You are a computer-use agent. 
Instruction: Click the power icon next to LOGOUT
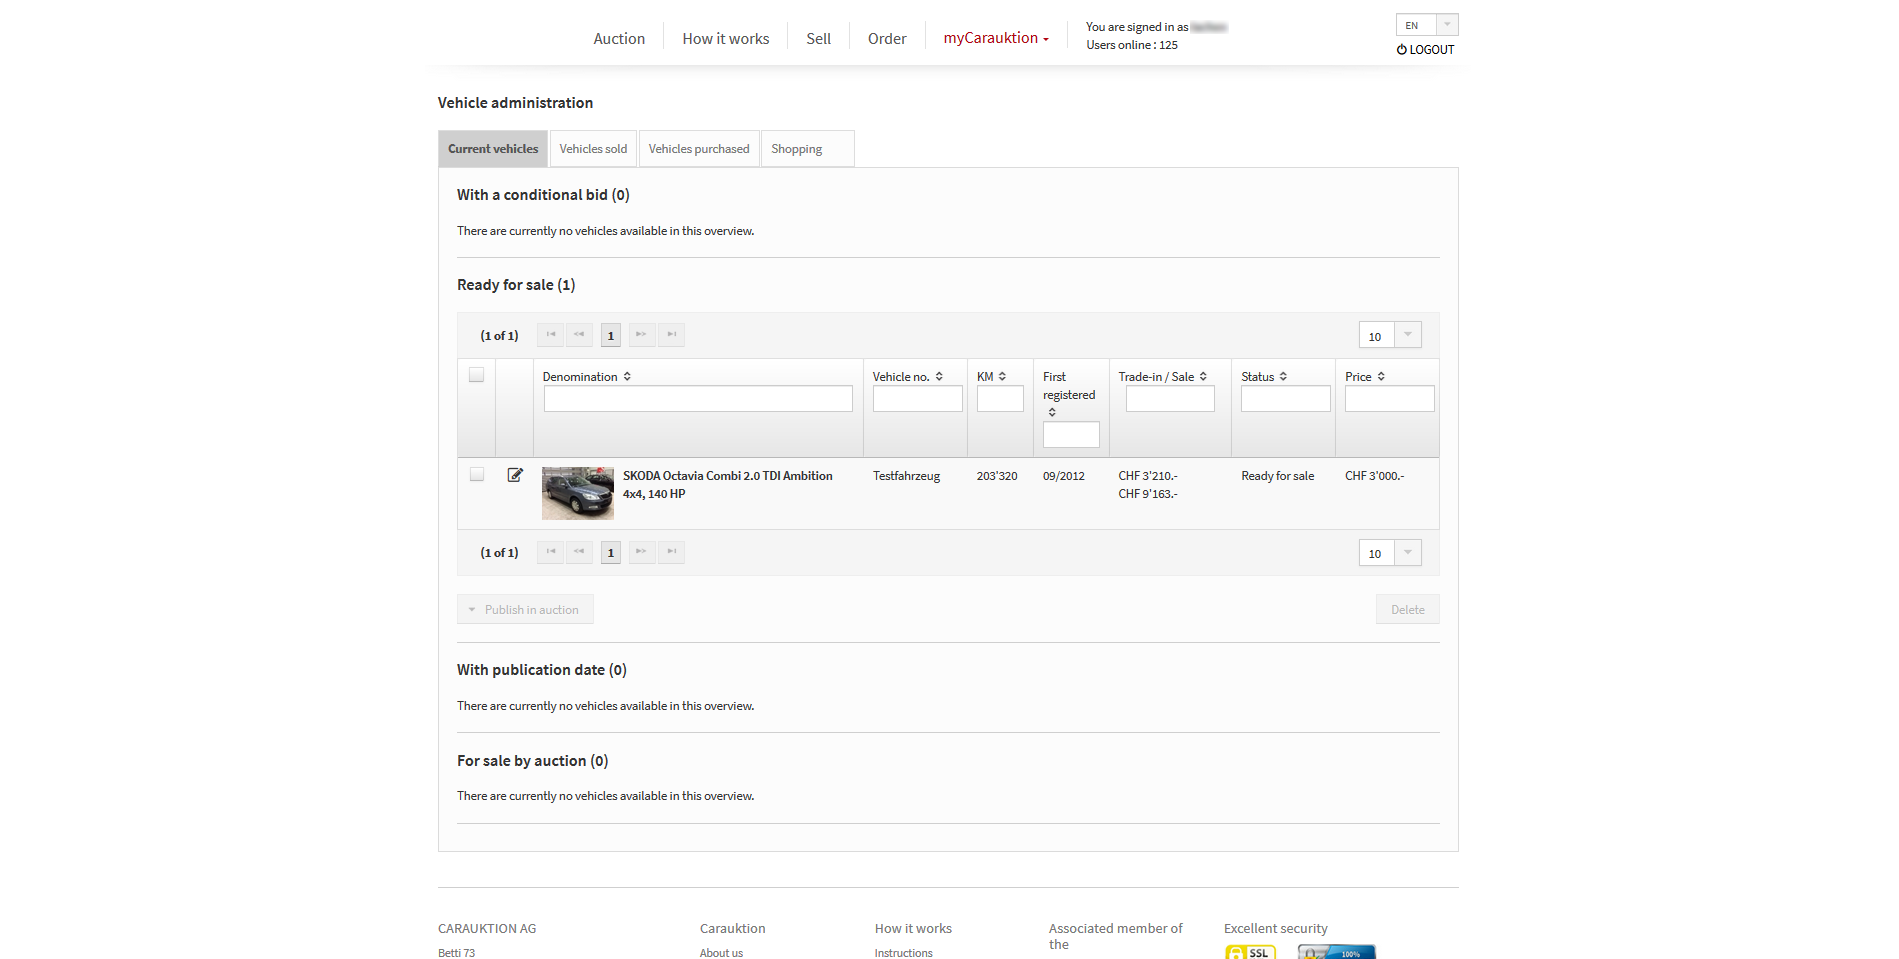[x=1402, y=50]
